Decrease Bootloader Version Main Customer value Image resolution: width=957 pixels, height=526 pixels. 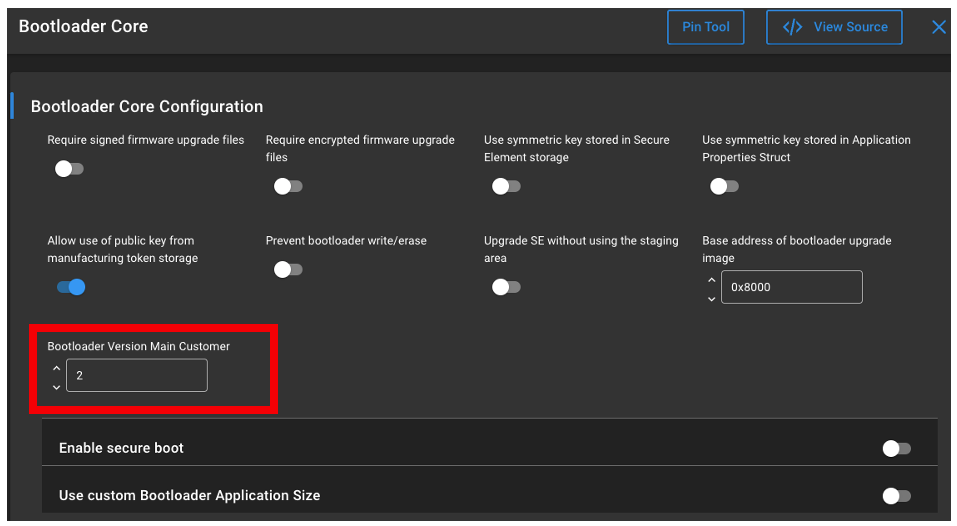point(56,385)
